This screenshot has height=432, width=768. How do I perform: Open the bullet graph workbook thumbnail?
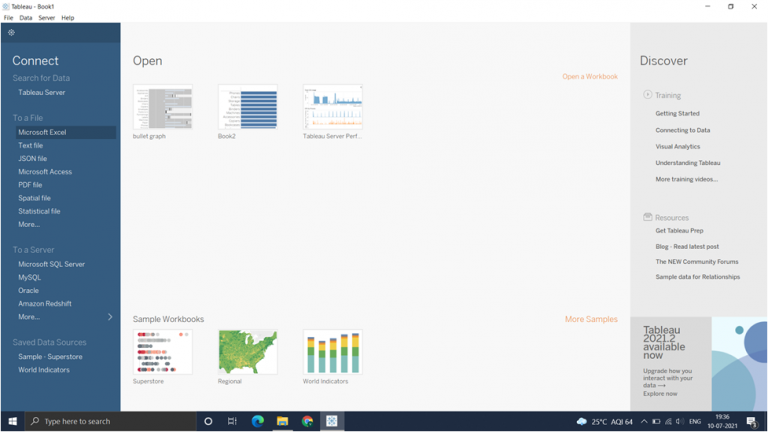point(163,107)
